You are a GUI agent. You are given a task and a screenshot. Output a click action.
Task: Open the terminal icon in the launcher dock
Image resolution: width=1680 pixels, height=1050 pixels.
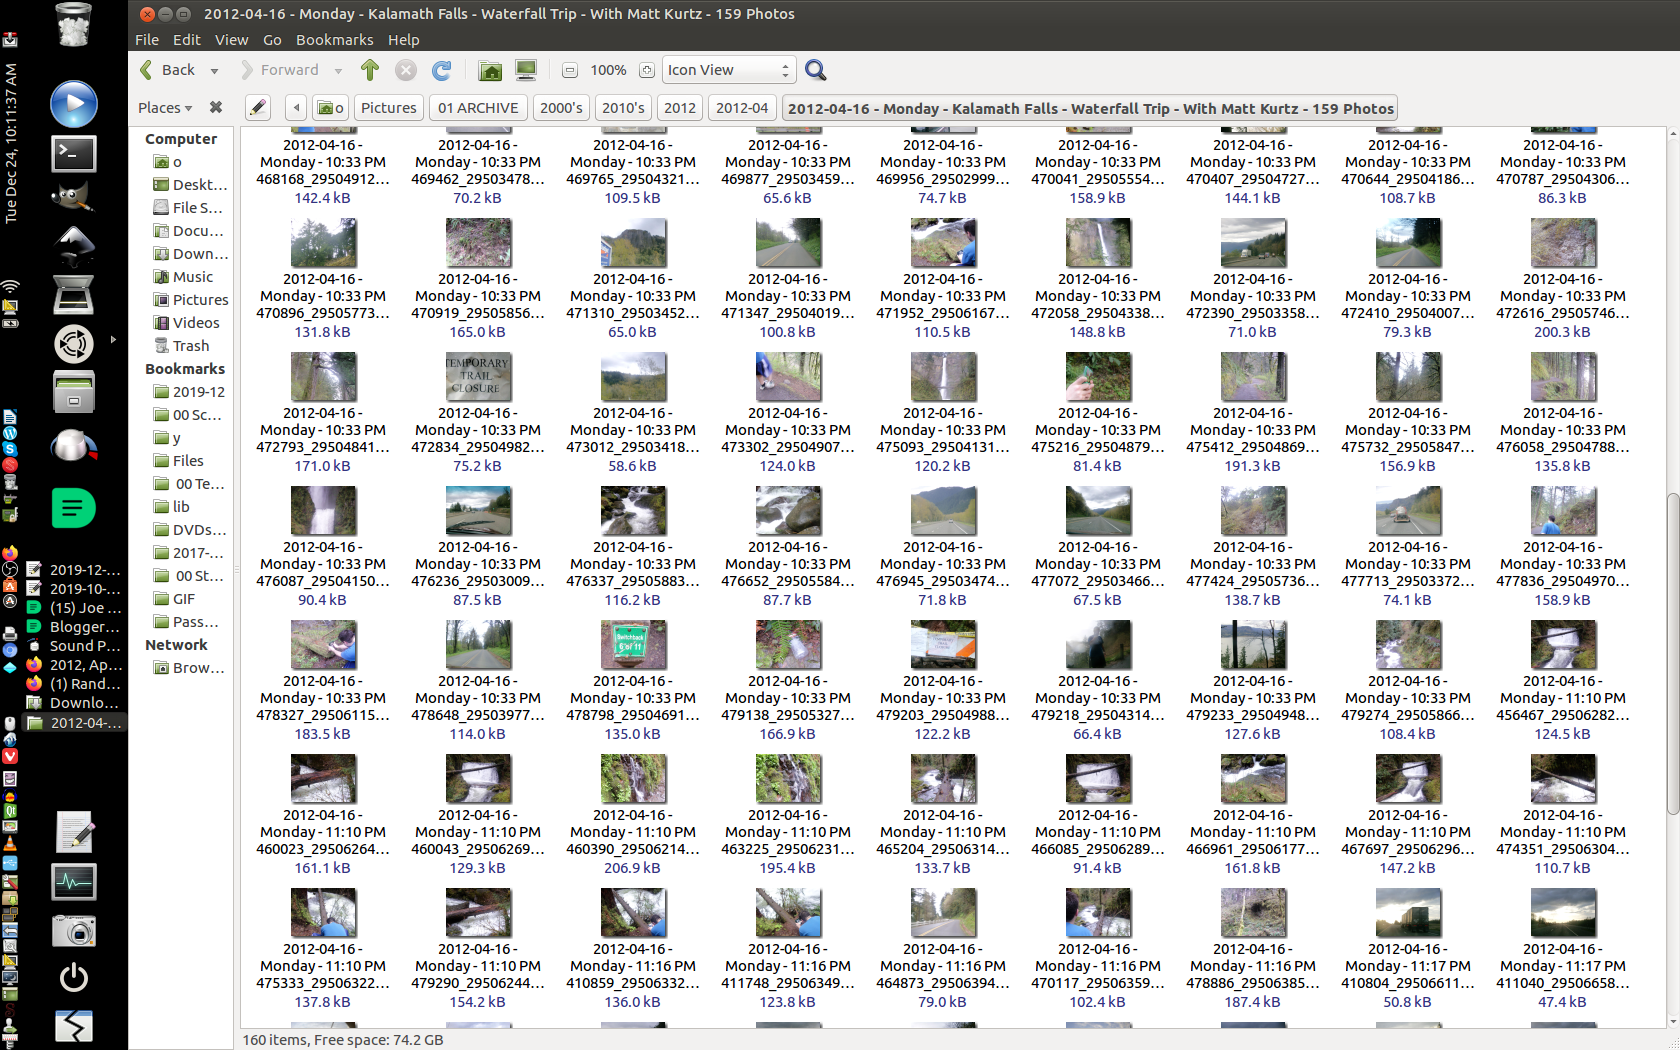(x=73, y=153)
